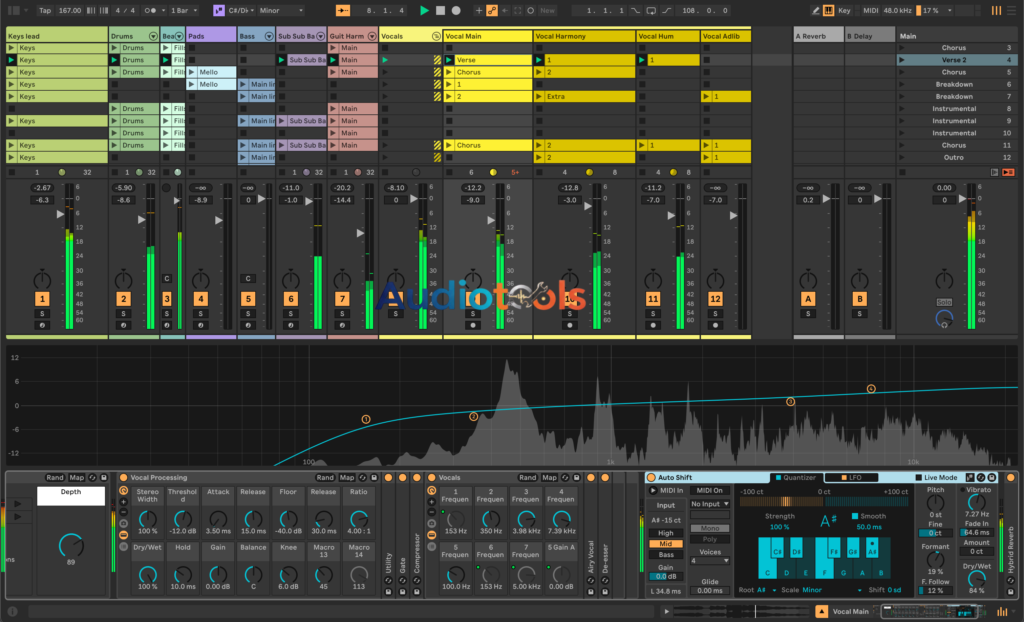Click the Stop button in transport

pos(440,10)
